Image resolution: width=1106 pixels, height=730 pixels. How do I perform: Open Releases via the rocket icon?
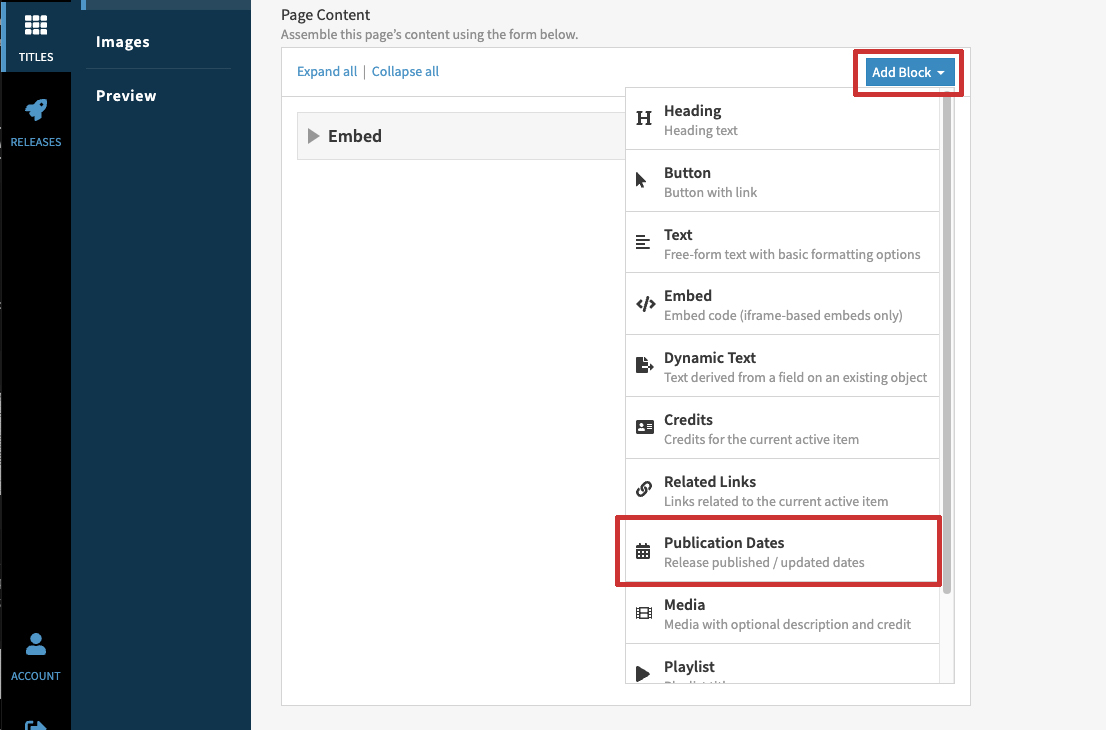click(x=36, y=110)
